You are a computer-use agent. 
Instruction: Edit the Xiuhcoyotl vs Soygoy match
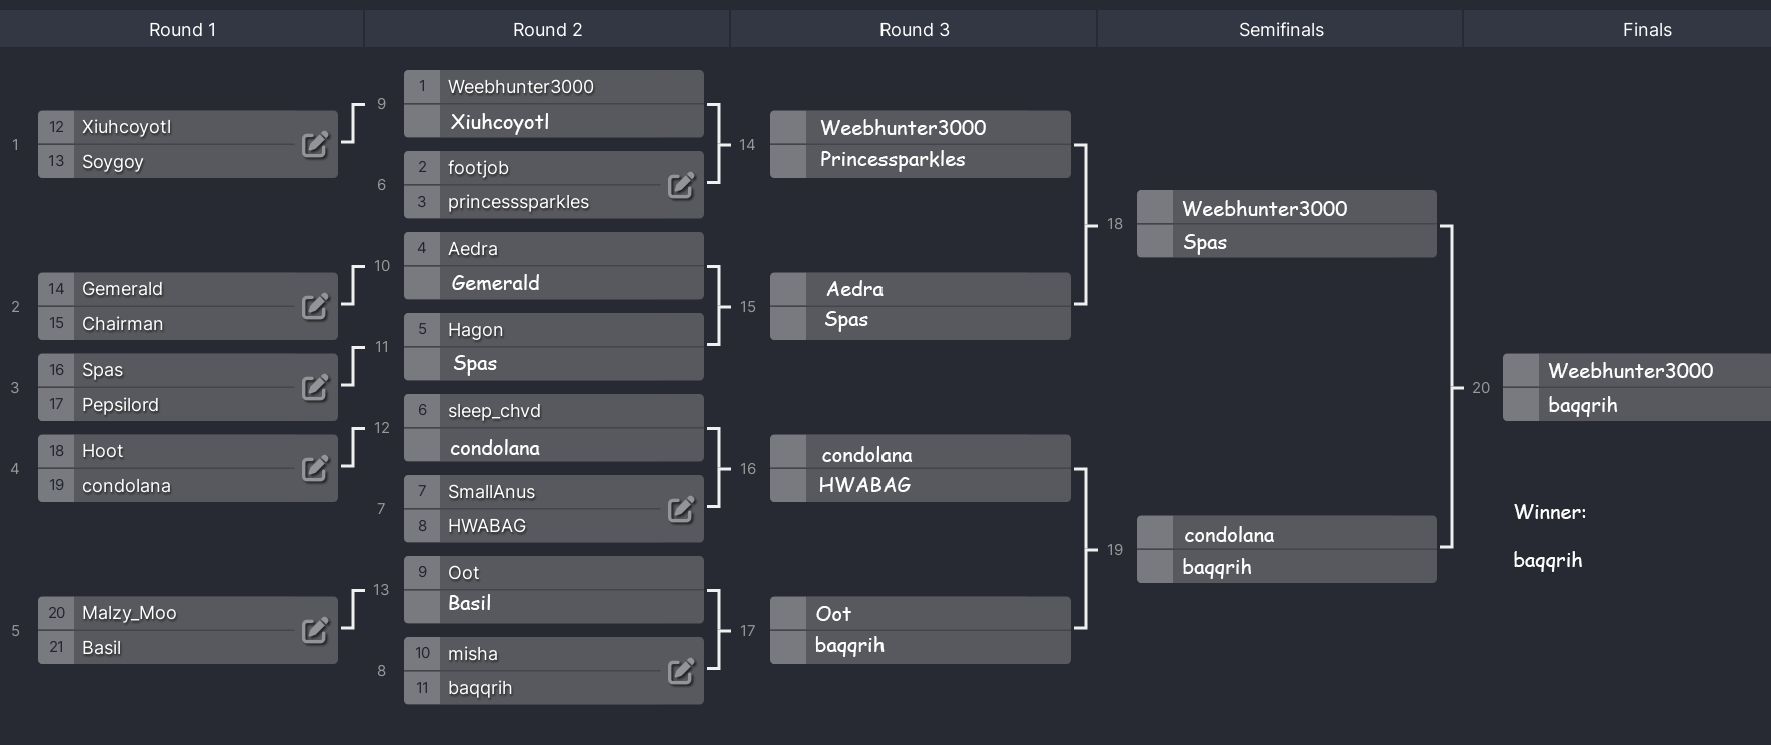click(315, 145)
